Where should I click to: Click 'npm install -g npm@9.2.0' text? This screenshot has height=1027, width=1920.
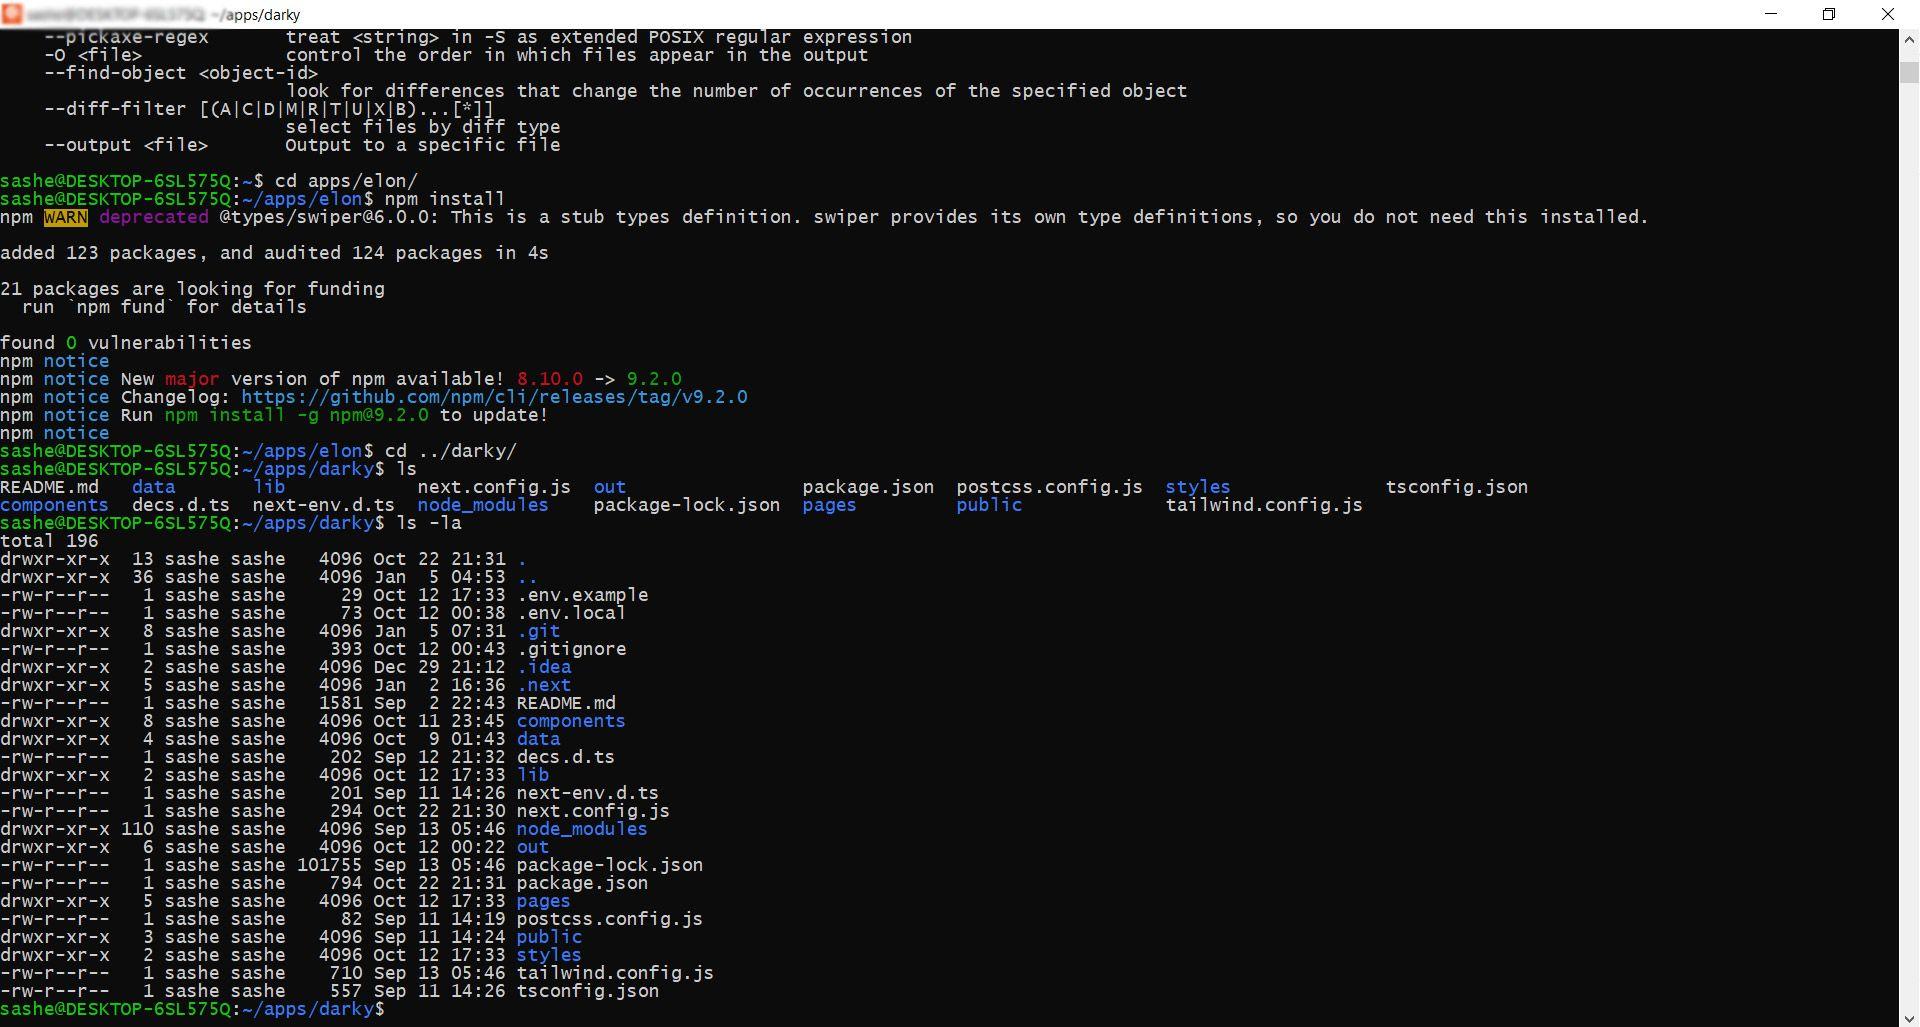pyautogui.click(x=297, y=415)
